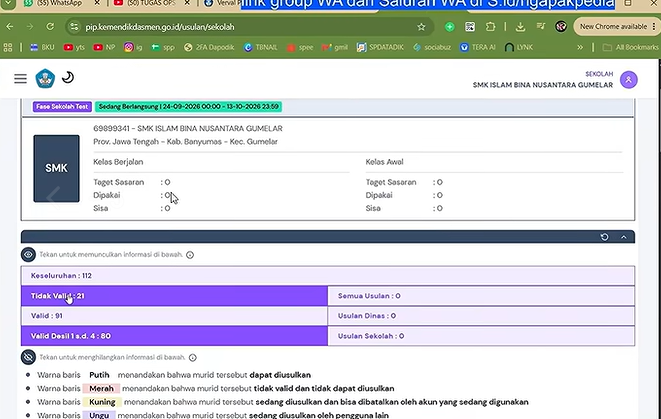Toggle dark mode with the moon icon
Viewport: 661px width, 419px height.
coord(68,78)
